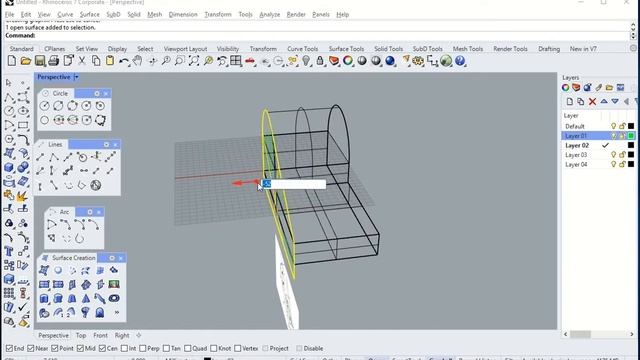The width and height of the screenshot is (640, 360).
Task: Click the Default layer black color swatch
Action: [x=631, y=126]
